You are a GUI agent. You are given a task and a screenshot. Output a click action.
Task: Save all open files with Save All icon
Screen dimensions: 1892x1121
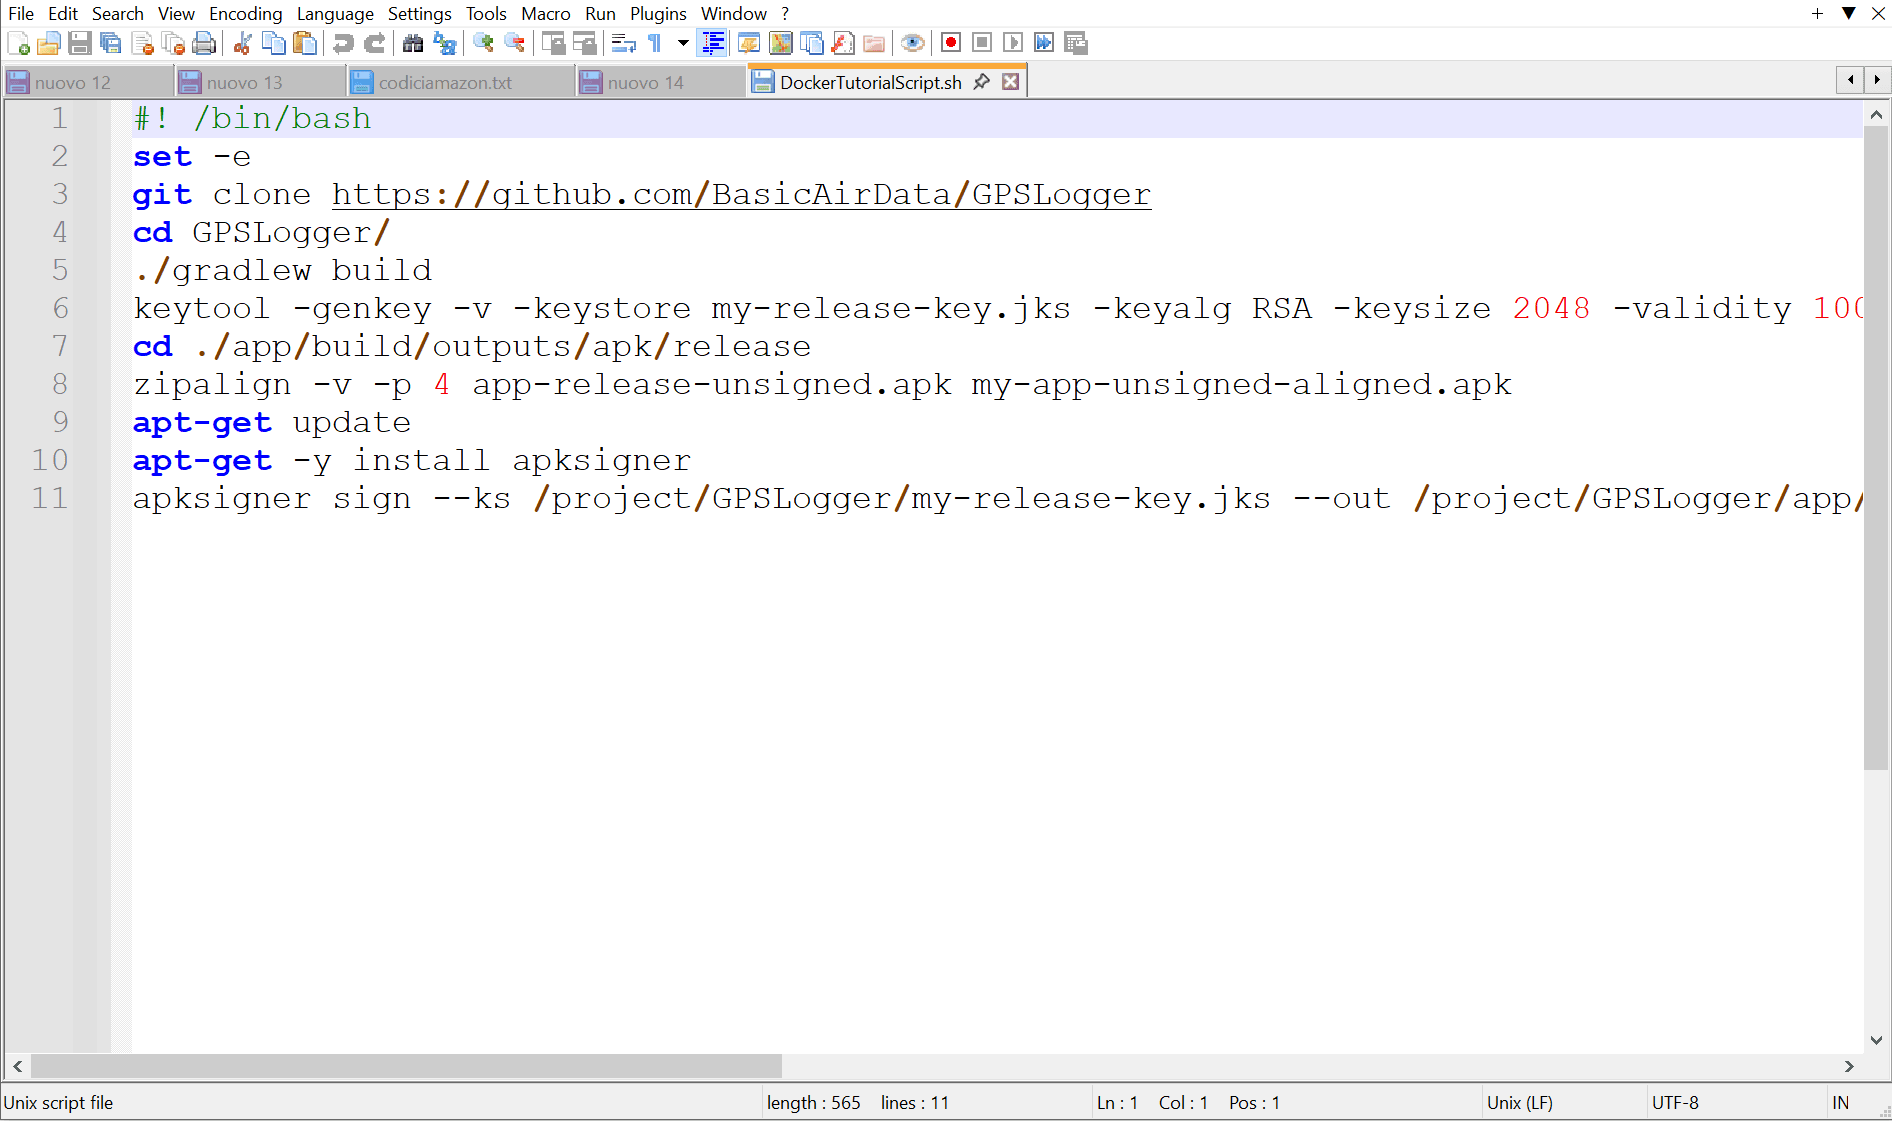110,43
